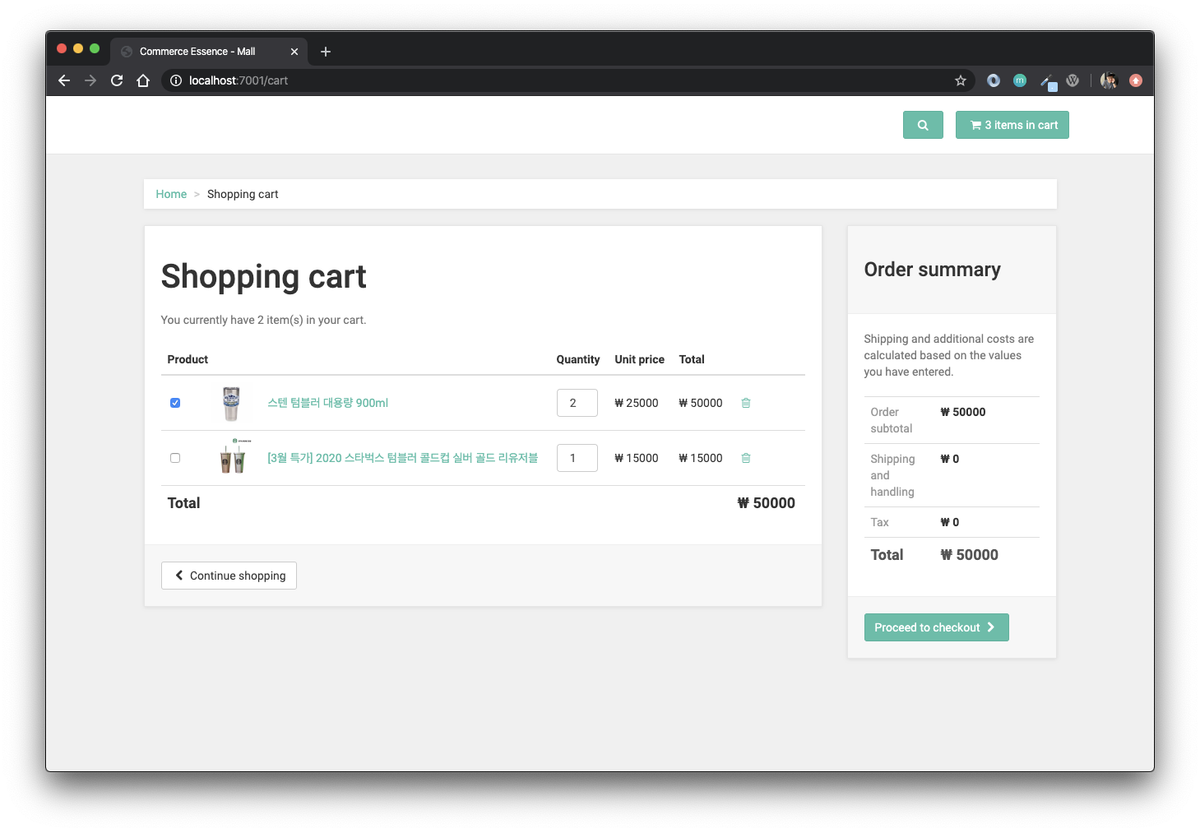Open a new browser tab
1200x832 pixels.
coord(325,51)
